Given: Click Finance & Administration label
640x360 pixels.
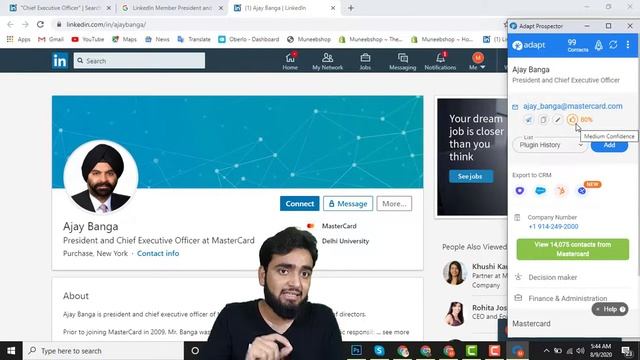Looking at the screenshot, I should point(568,298).
